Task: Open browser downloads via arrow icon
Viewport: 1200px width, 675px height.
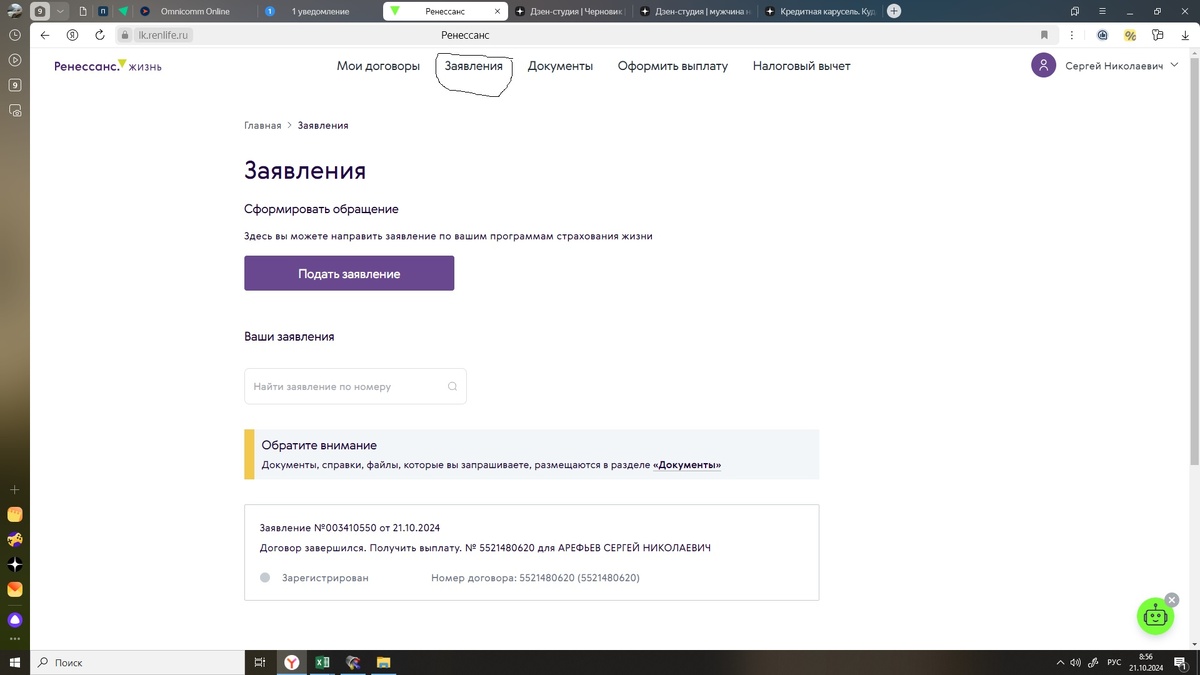Action: pyautogui.click(x=1185, y=34)
